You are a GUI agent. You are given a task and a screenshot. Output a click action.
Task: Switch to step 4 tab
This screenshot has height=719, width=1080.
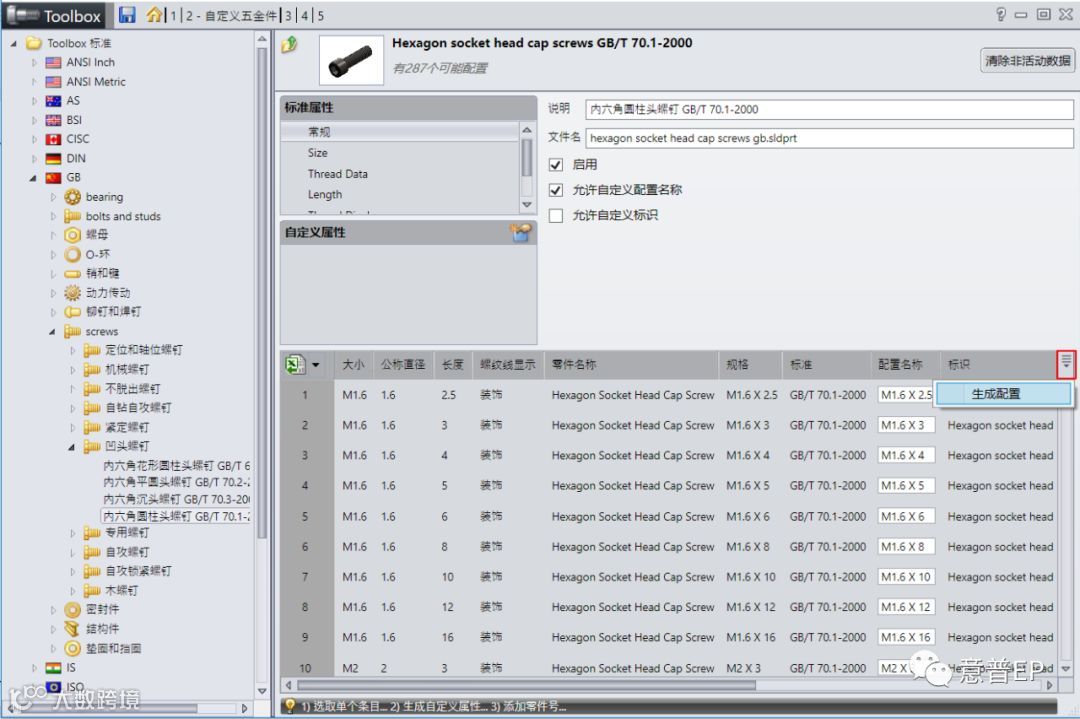(304, 15)
